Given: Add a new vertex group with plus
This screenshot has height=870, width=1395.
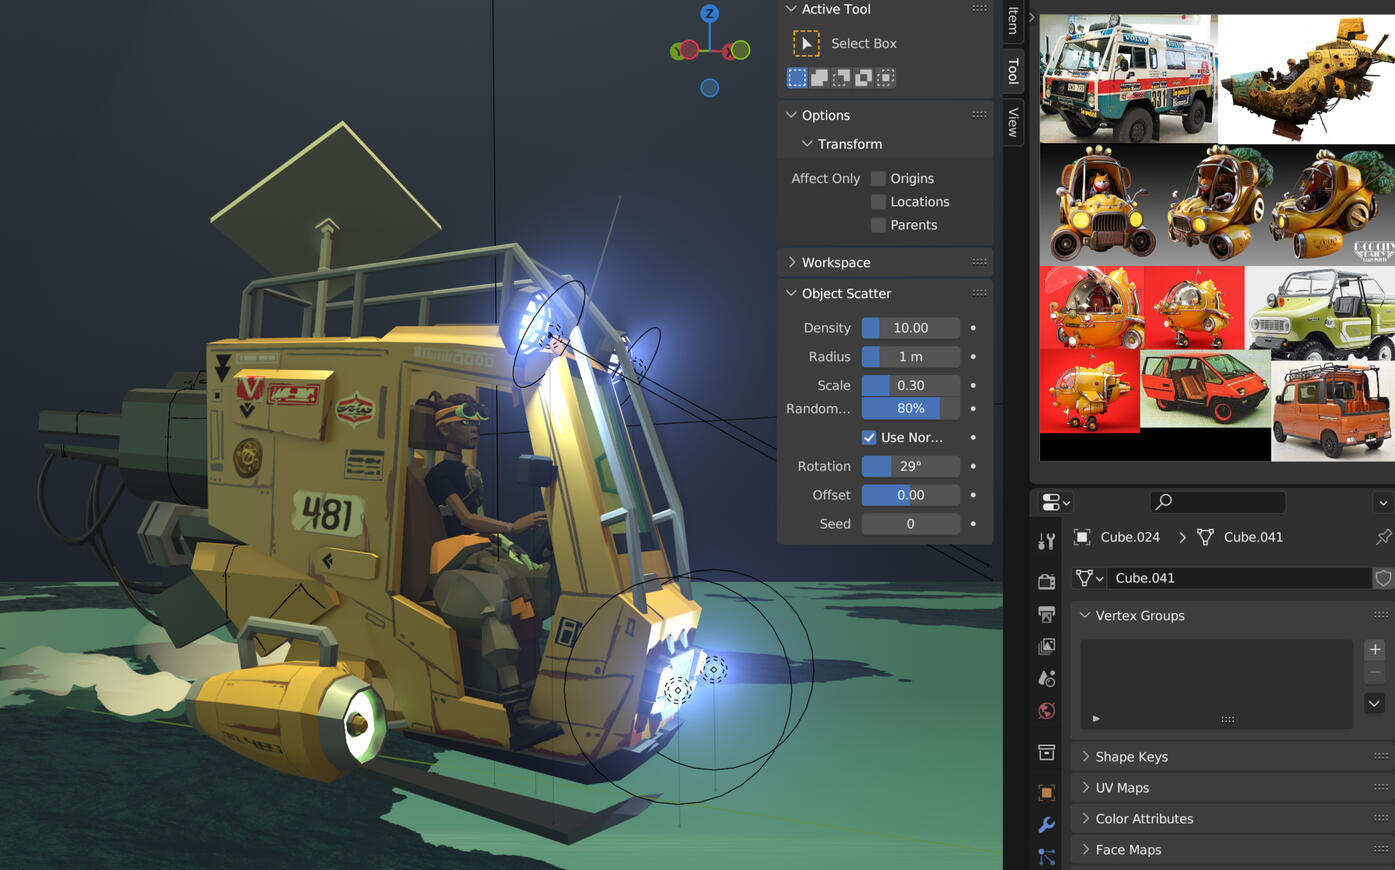Looking at the screenshot, I should tap(1375, 650).
